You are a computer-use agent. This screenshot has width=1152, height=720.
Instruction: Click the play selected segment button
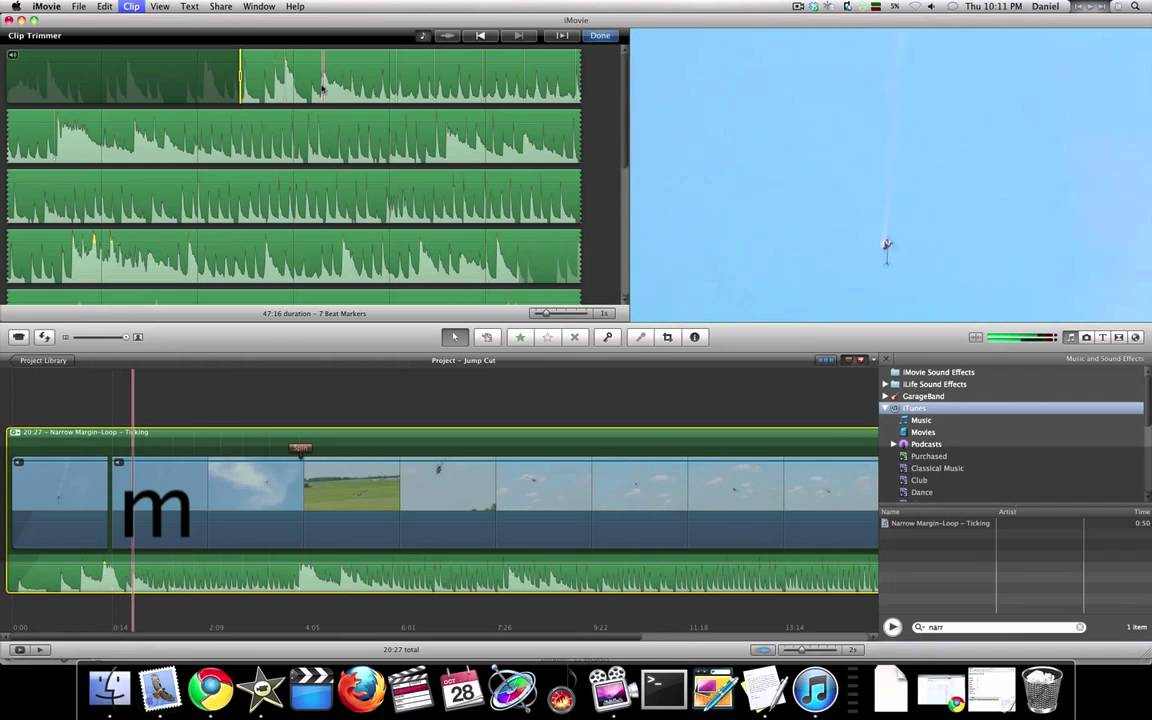[561, 35]
